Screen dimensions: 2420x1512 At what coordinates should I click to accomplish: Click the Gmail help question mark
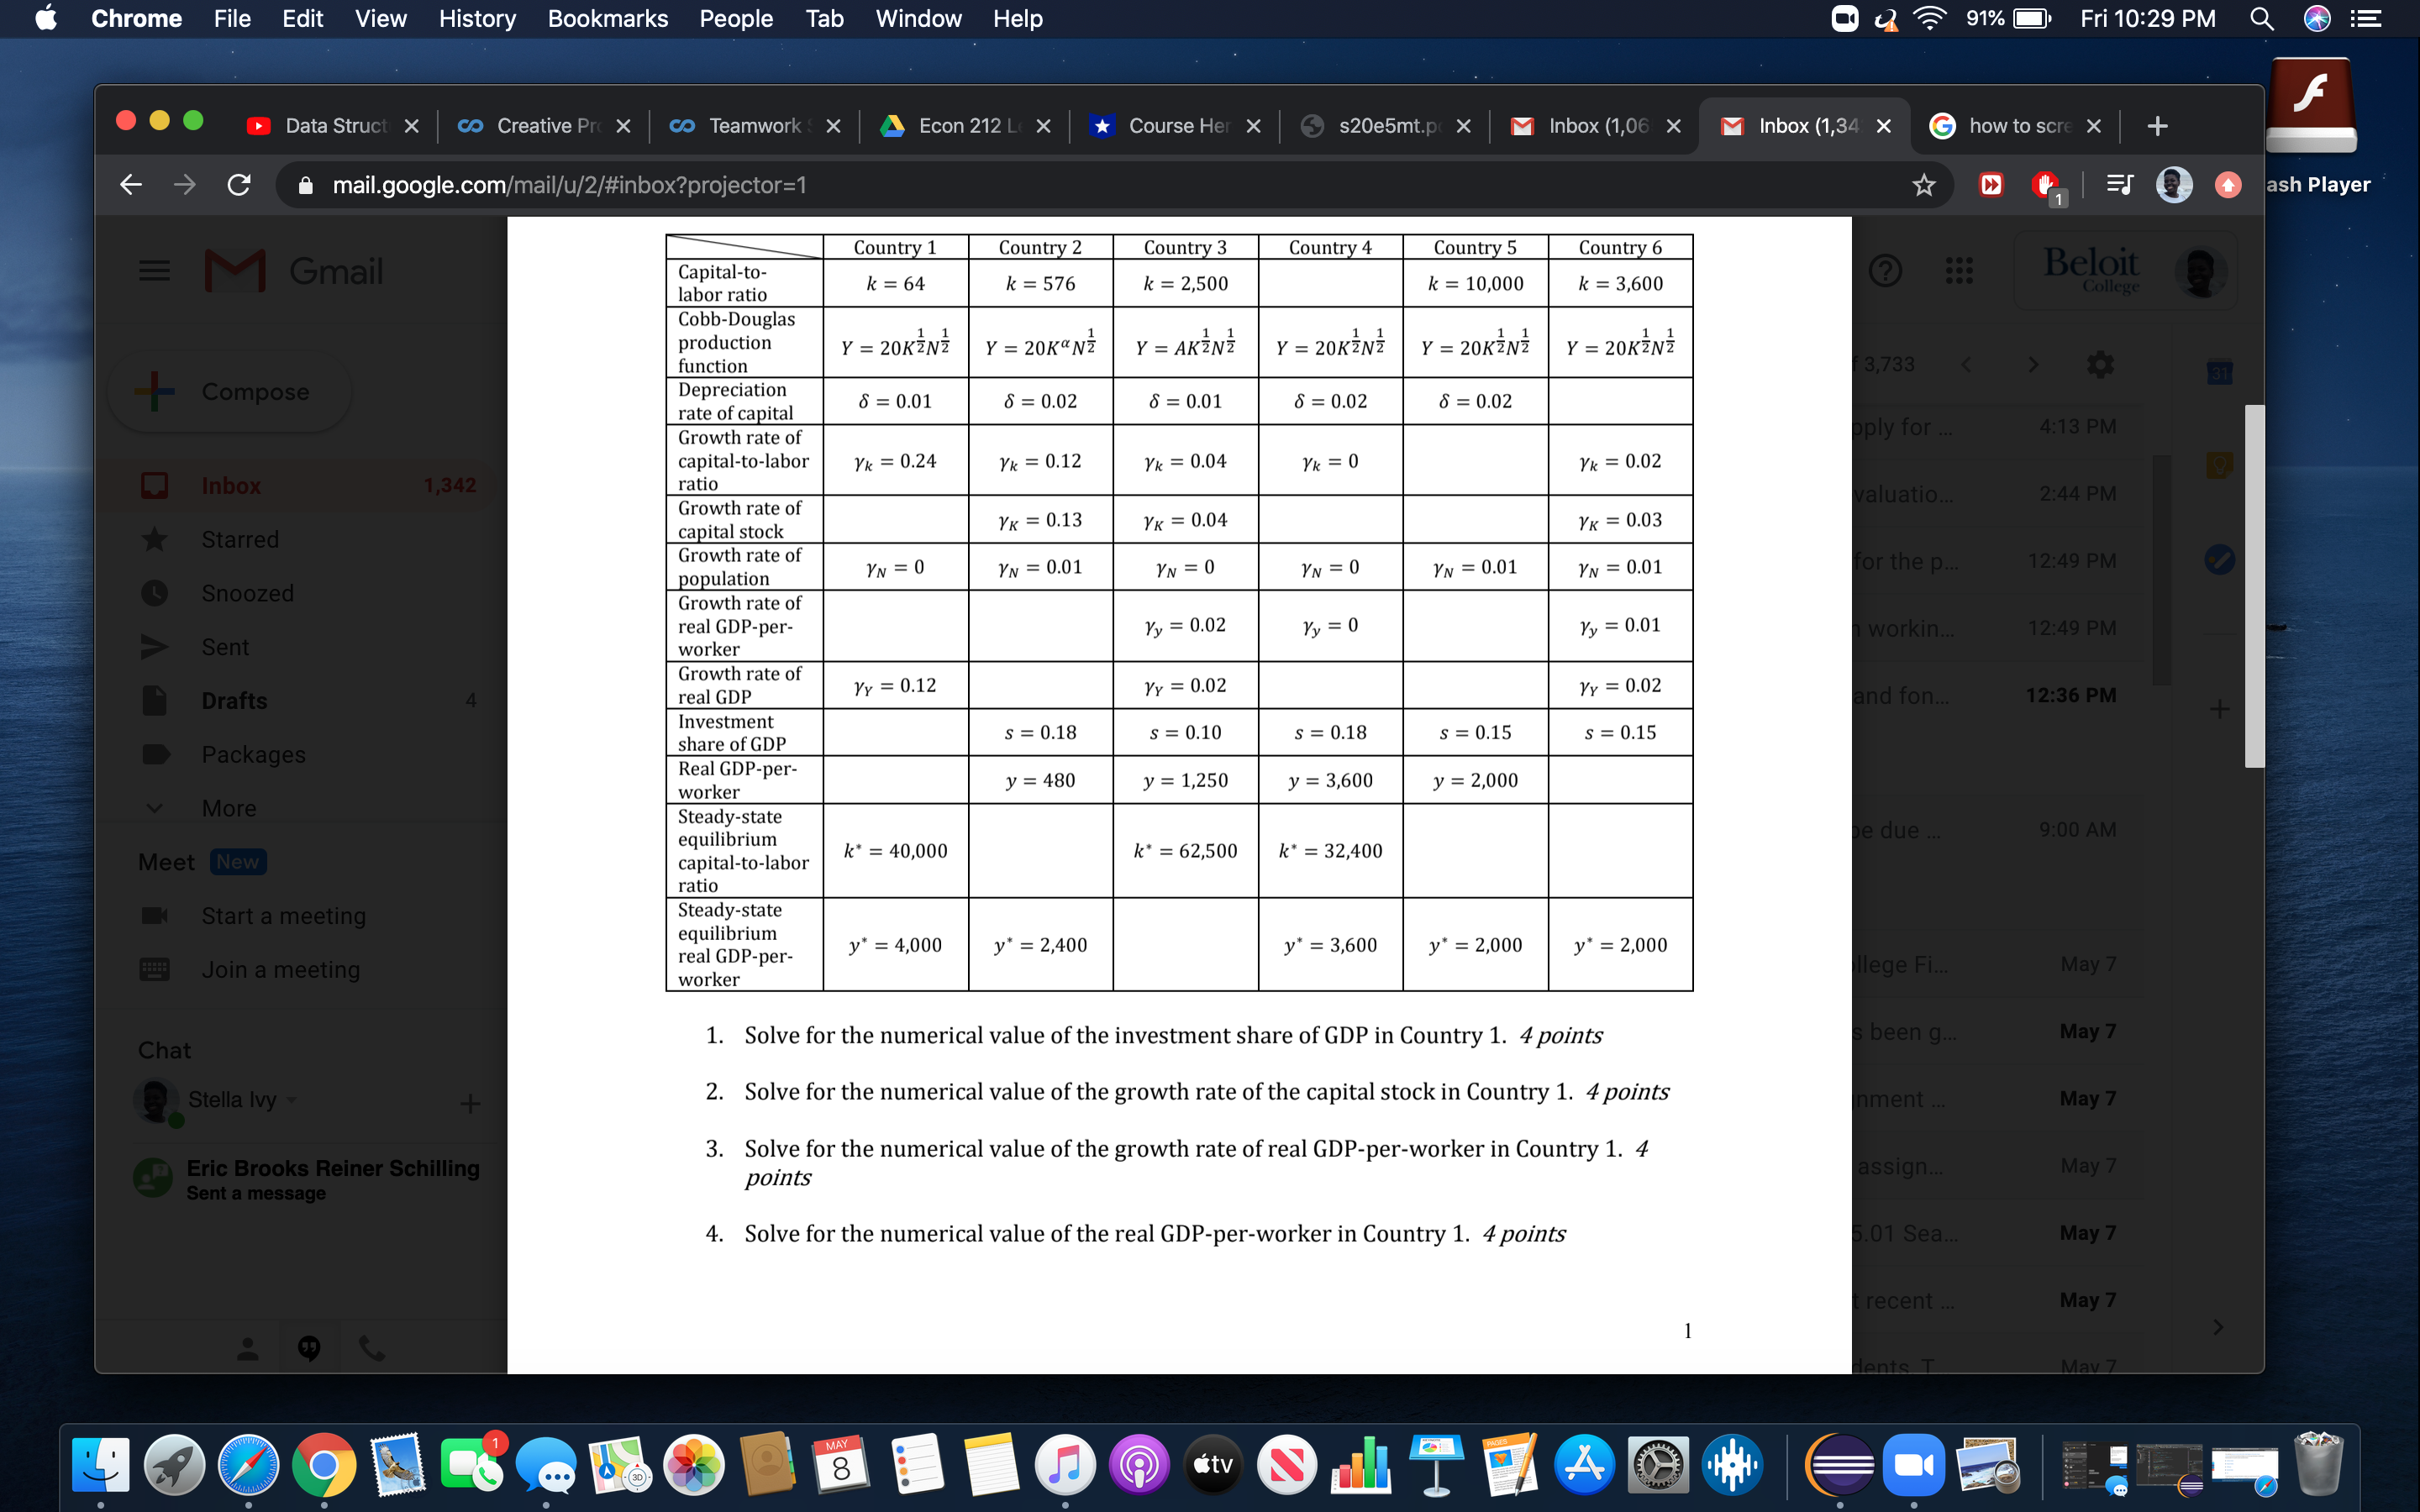click(1886, 270)
